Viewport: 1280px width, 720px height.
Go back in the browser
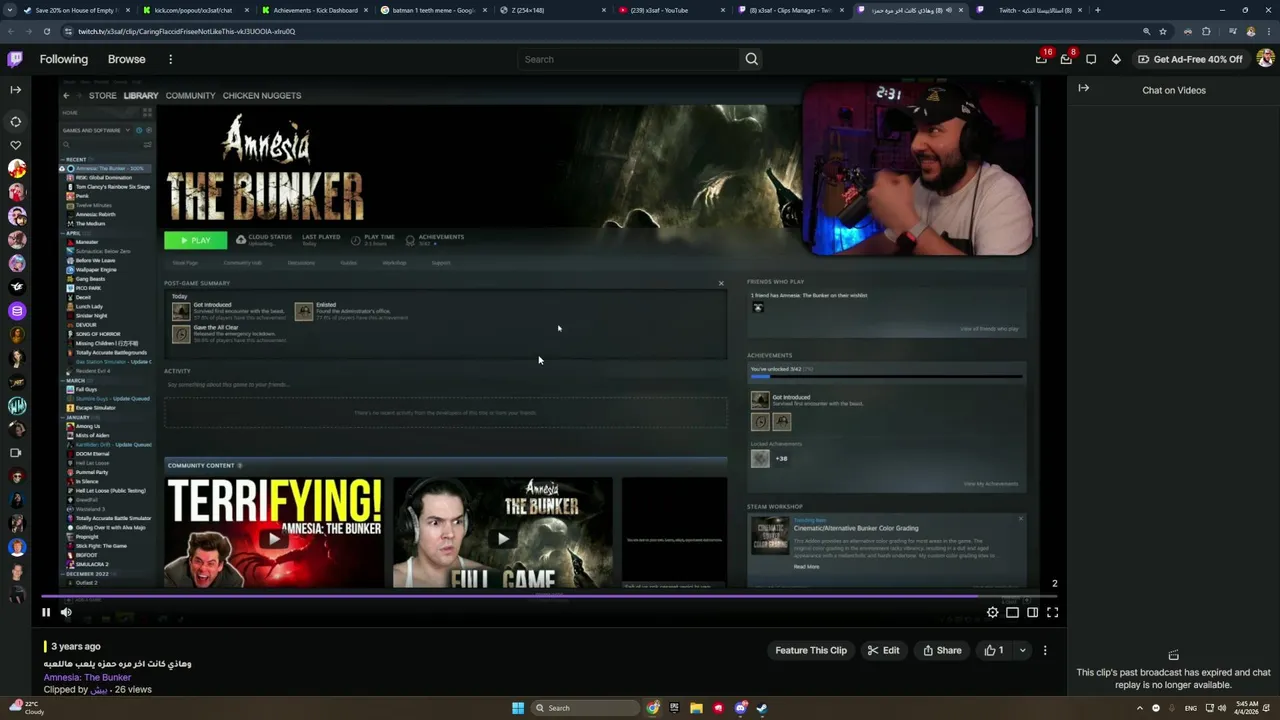(10, 31)
